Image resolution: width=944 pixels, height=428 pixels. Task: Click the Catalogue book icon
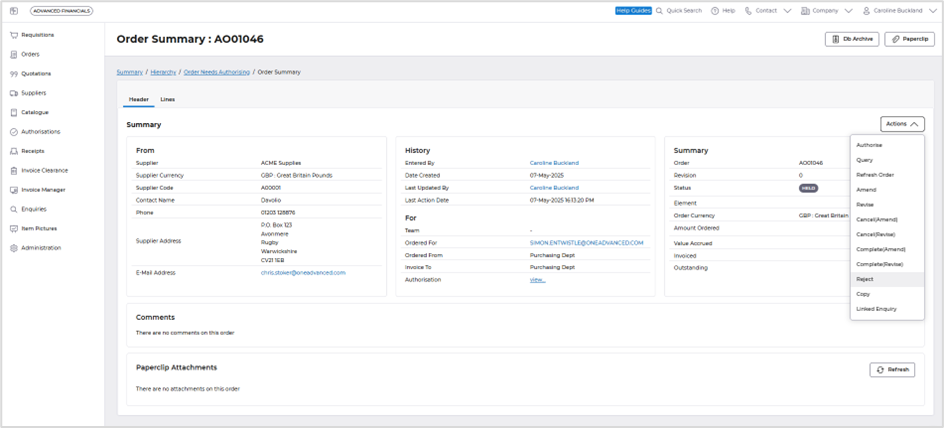(x=14, y=113)
